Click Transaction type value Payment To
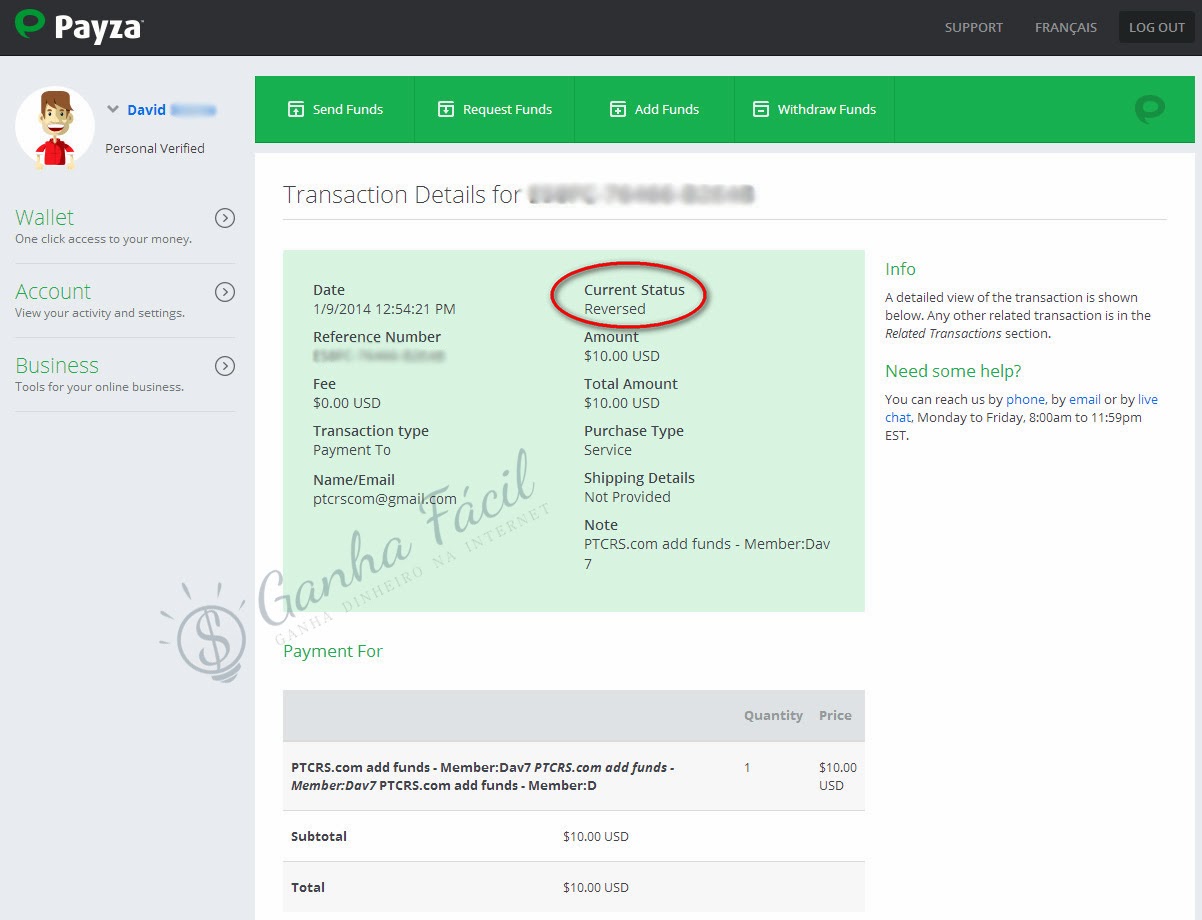The width and height of the screenshot is (1202, 920). pyautogui.click(x=352, y=450)
